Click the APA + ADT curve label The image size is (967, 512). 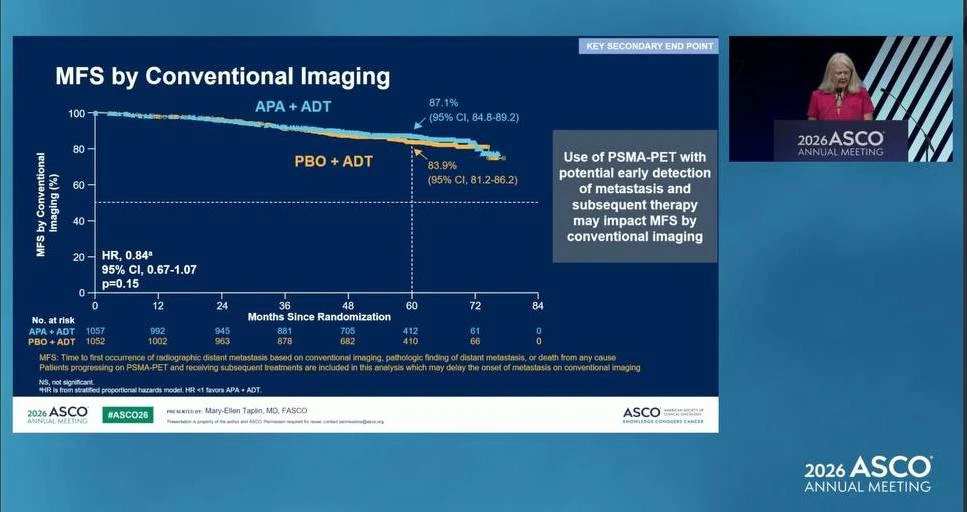293,106
